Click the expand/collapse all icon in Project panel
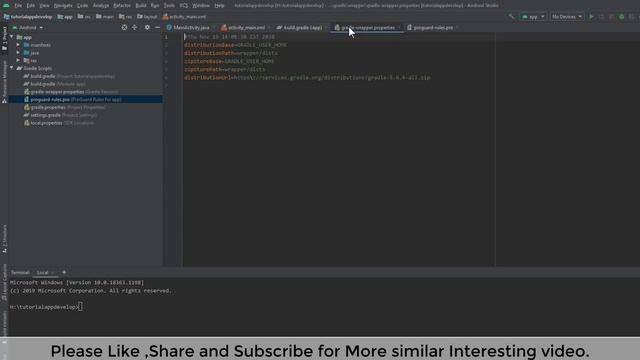 click(x=135, y=27)
